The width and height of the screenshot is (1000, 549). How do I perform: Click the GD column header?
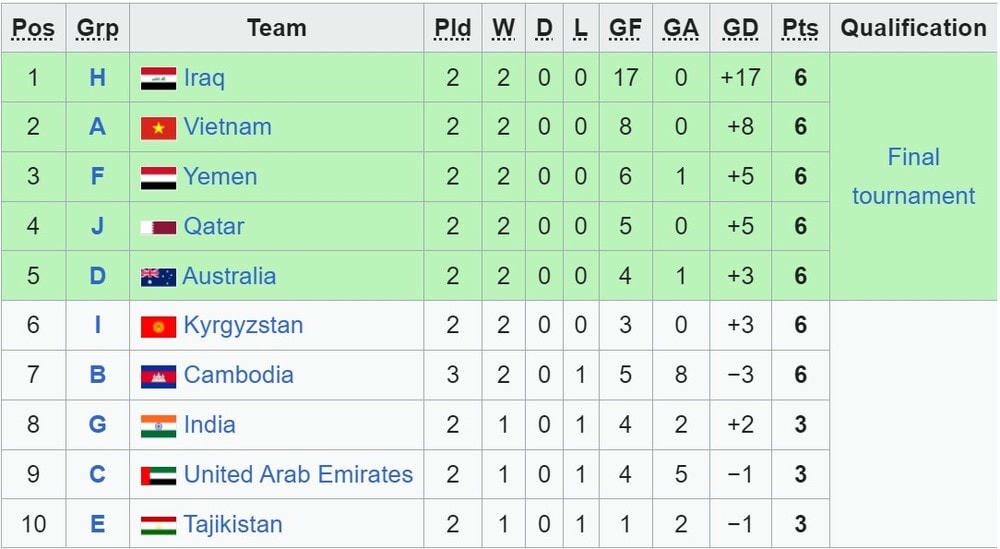tap(740, 28)
